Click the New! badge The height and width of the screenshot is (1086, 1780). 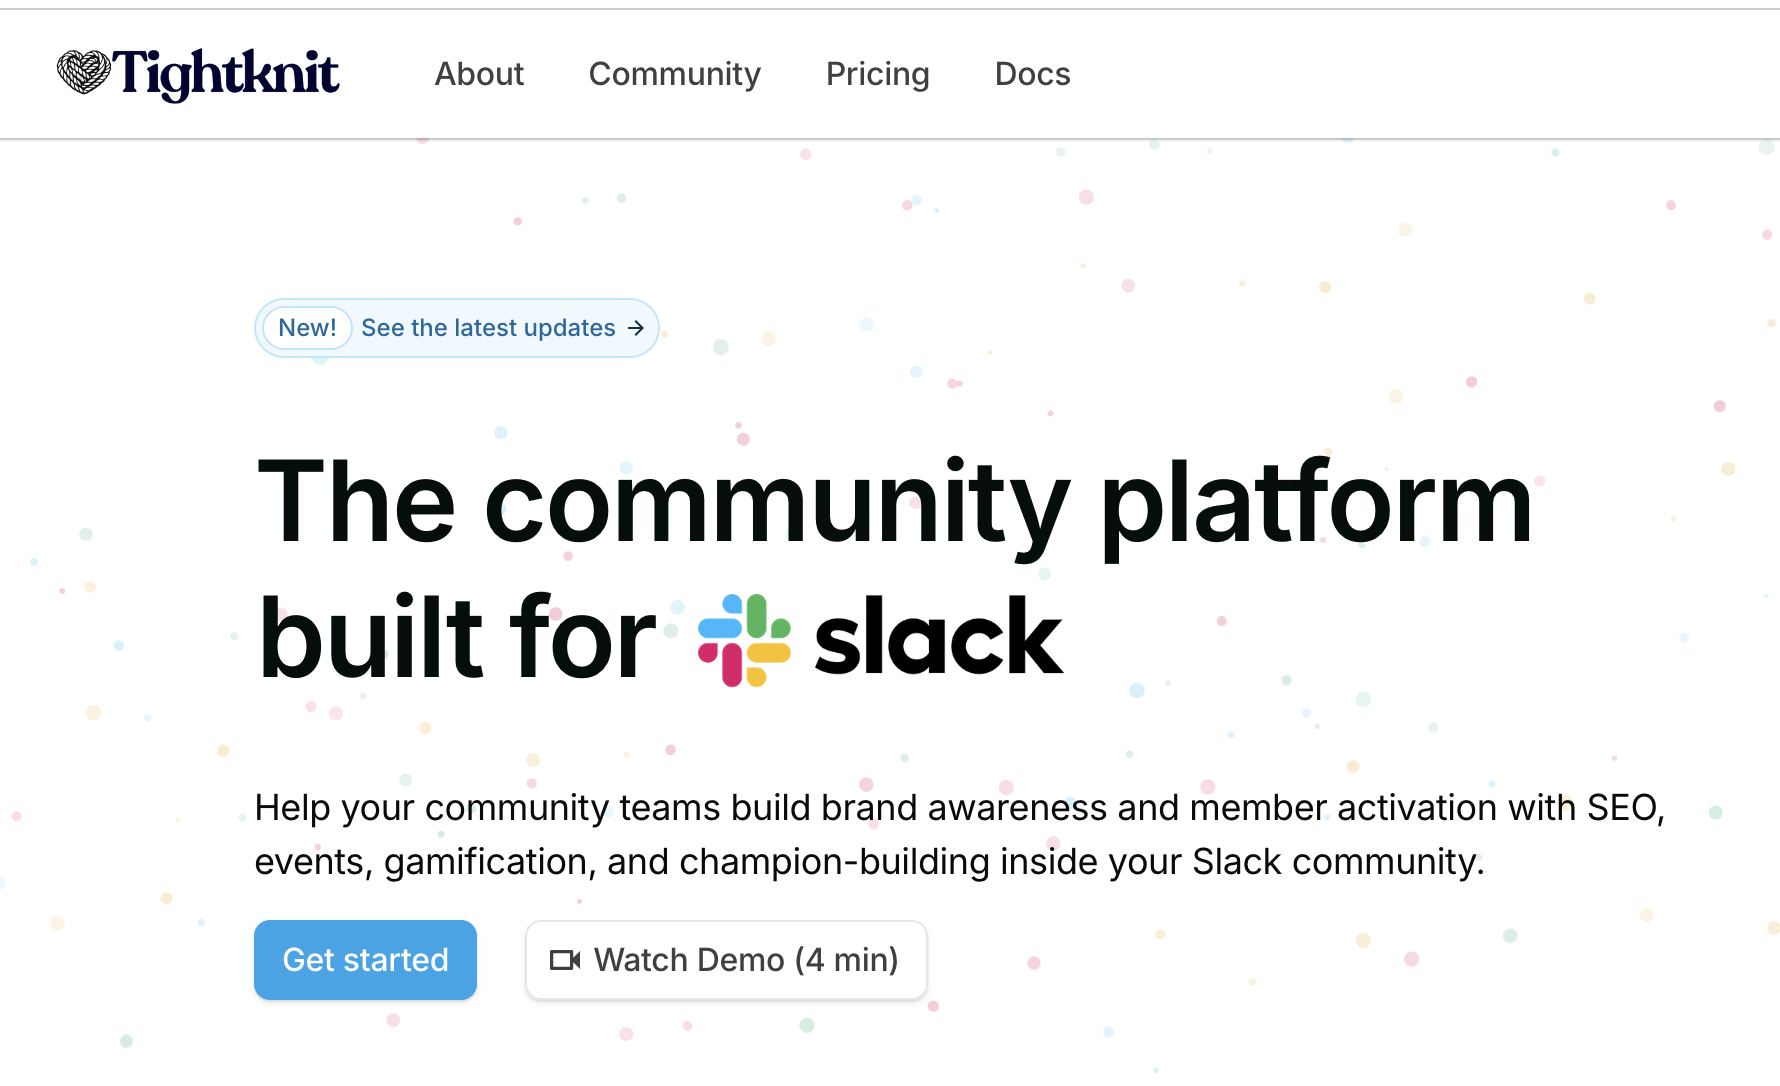(x=307, y=328)
